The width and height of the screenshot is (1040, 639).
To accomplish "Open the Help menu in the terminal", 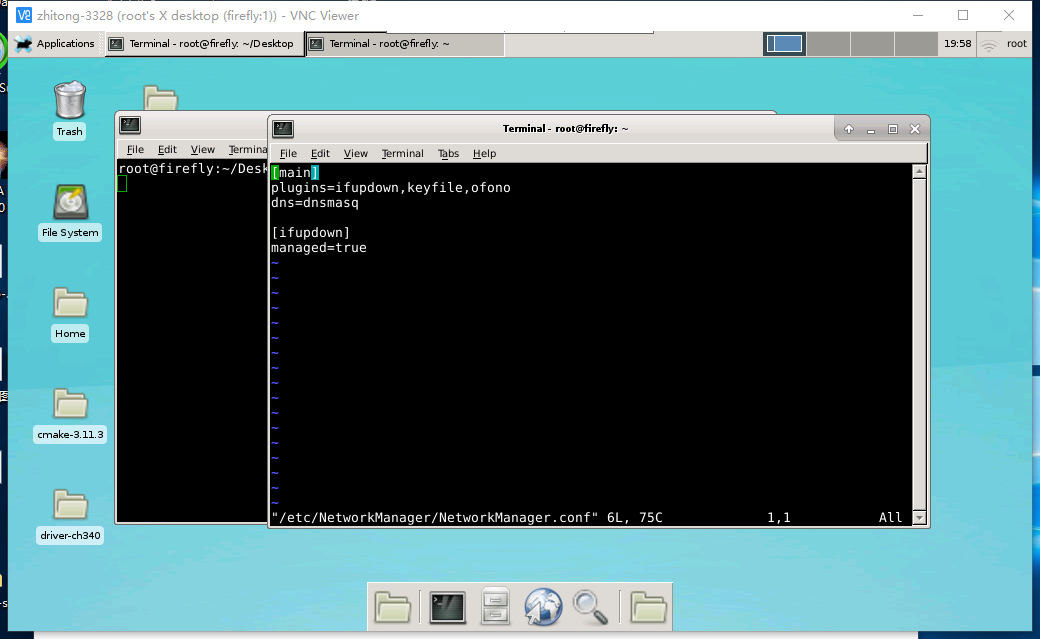I will [484, 154].
